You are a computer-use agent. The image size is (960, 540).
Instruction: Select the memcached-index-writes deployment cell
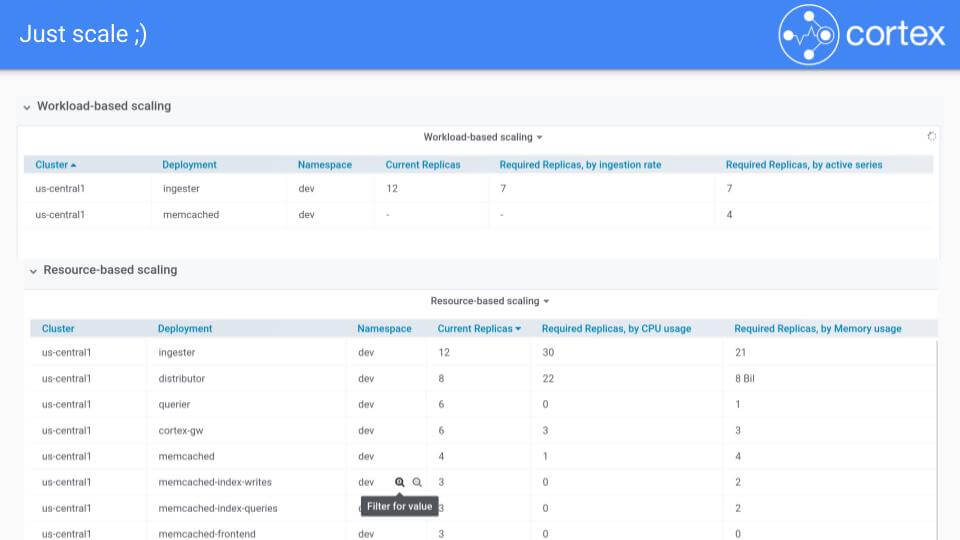pyautogui.click(x=214, y=483)
